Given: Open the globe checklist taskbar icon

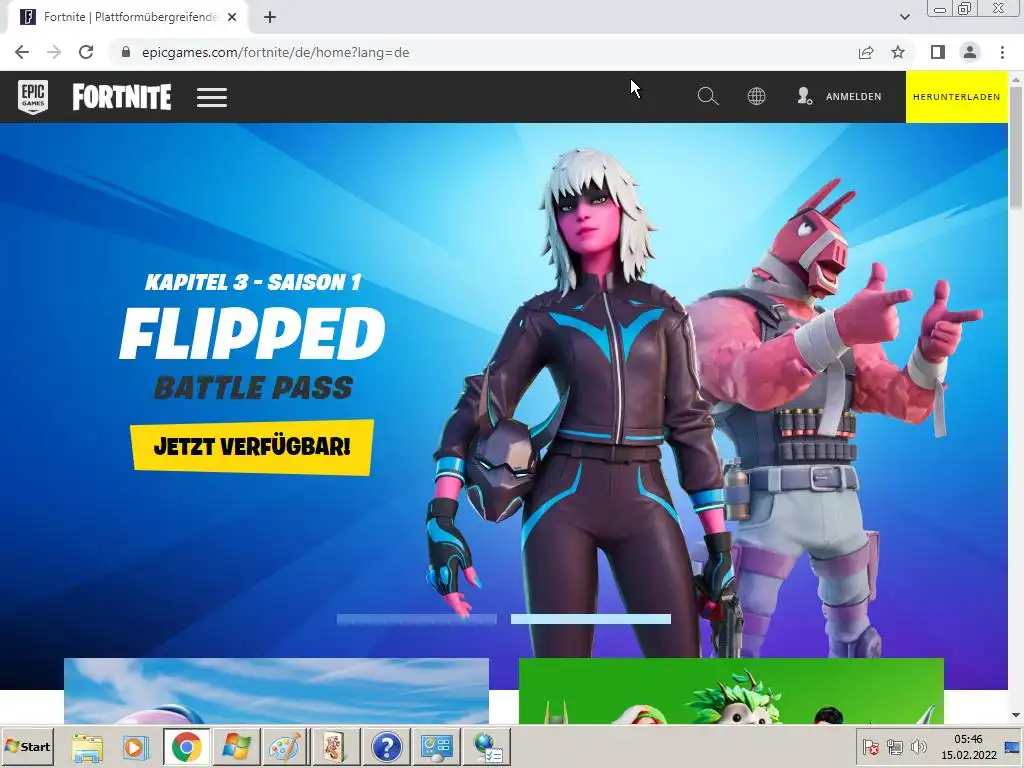Looking at the screenshot, I should pyautogui.click(x=487, y=747).
